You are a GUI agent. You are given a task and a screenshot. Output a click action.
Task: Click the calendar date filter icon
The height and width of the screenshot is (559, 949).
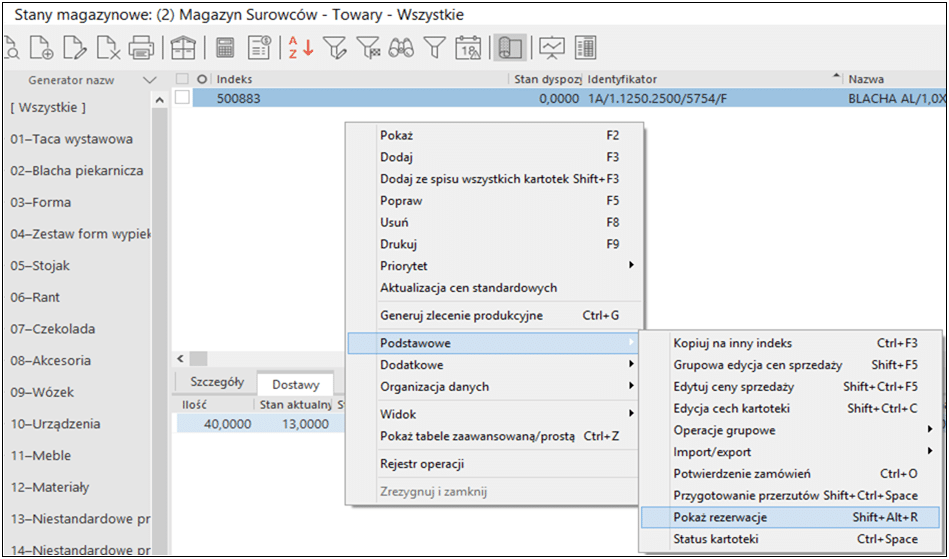[468, 47]
